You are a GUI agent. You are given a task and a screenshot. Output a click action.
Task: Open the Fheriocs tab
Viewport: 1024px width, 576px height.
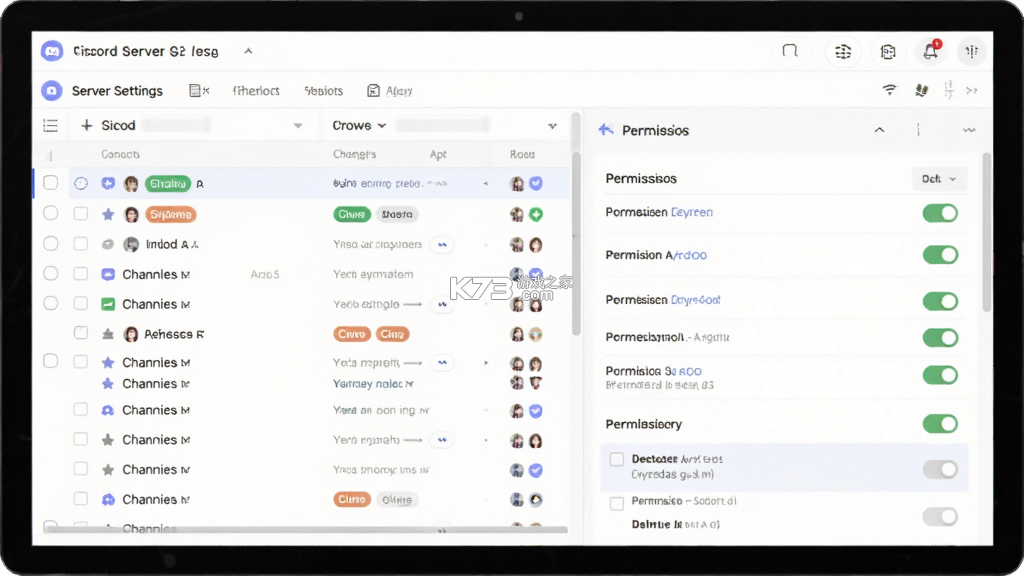tap(256, 91)
